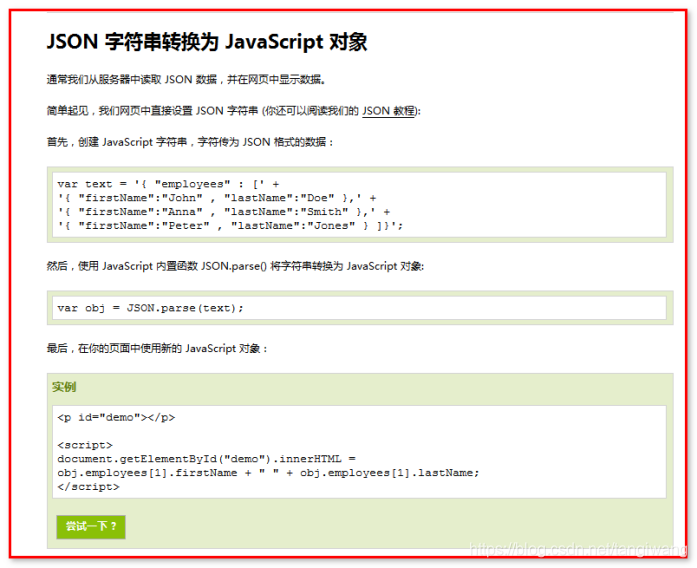Viewport: 697px width, 568px height.
Task: Click the obj.employees[1].firstName code line
Action: [268, 472]
